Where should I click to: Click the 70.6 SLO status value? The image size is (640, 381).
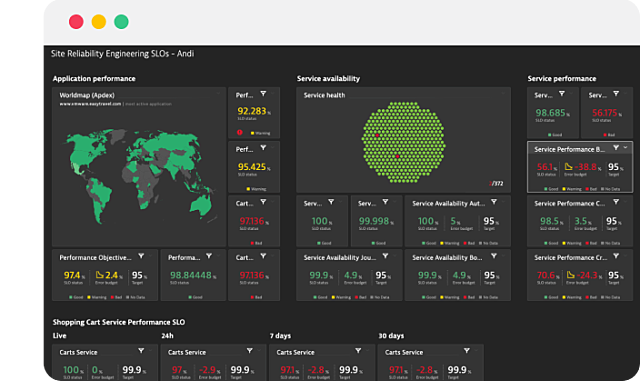pos(545,275)
